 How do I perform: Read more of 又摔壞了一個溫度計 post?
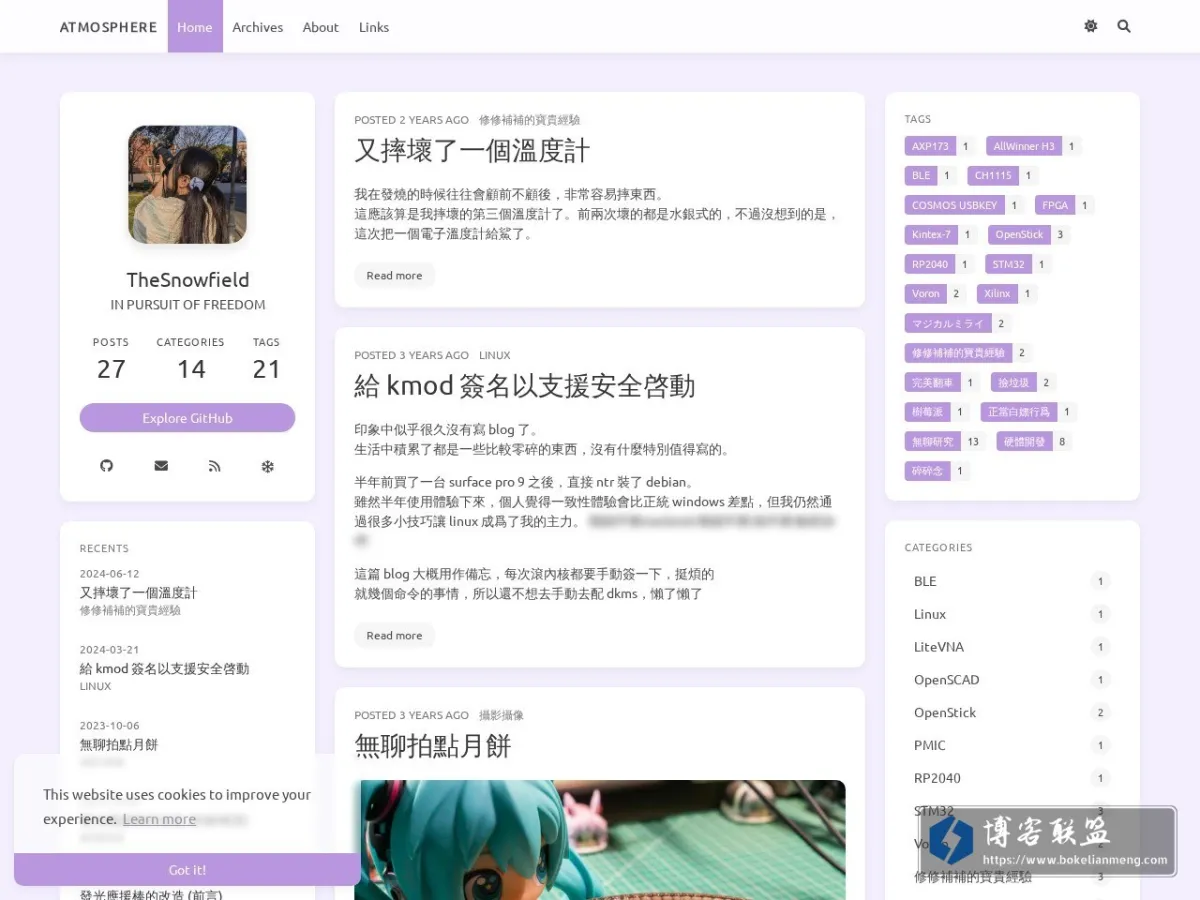tap(394, 275)
